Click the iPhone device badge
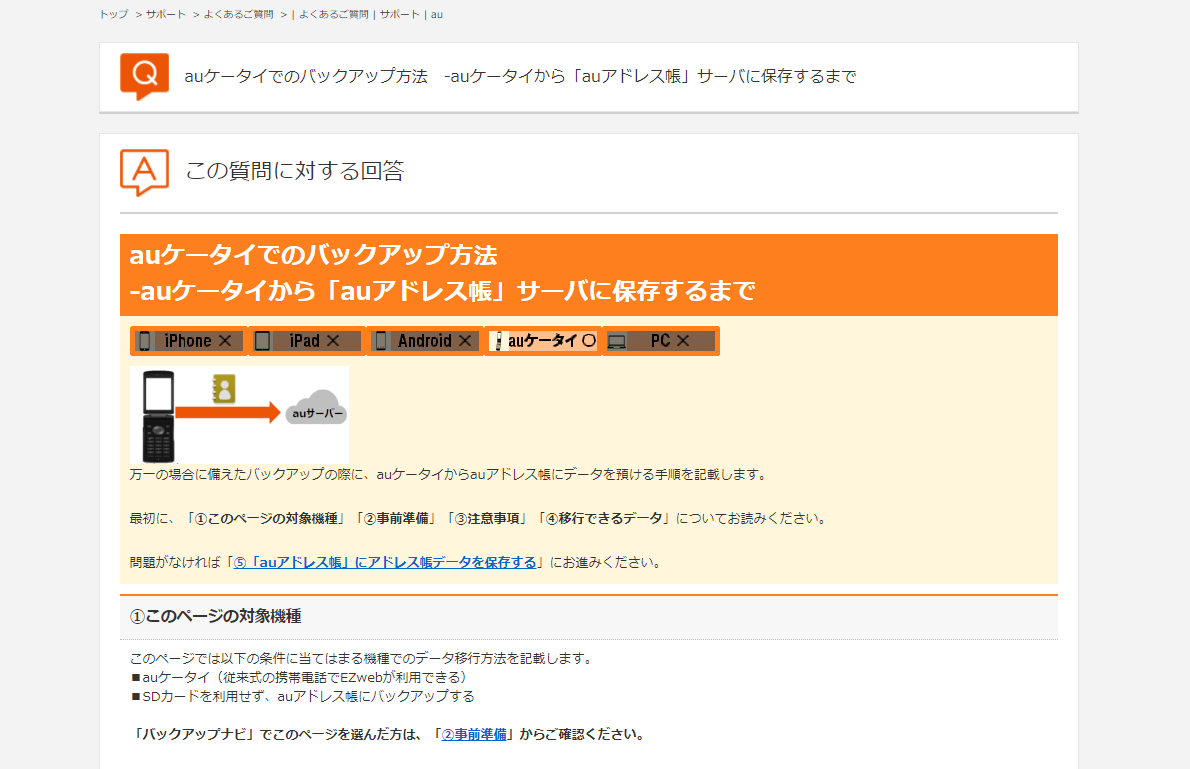The image size is (1190, 769). [189, 341]
